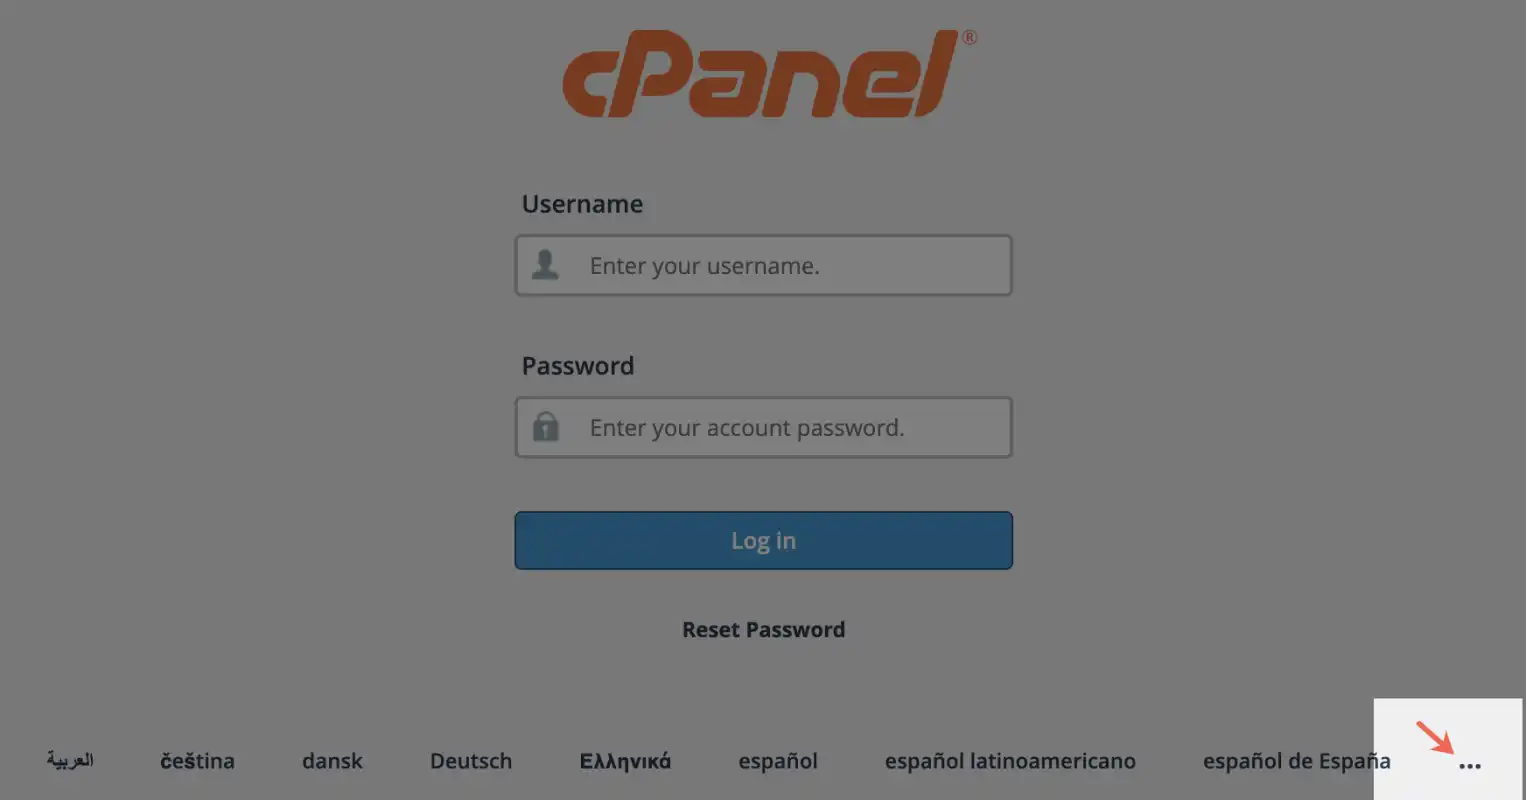
Task: Click the Username field label
Action: coord(582,204)
